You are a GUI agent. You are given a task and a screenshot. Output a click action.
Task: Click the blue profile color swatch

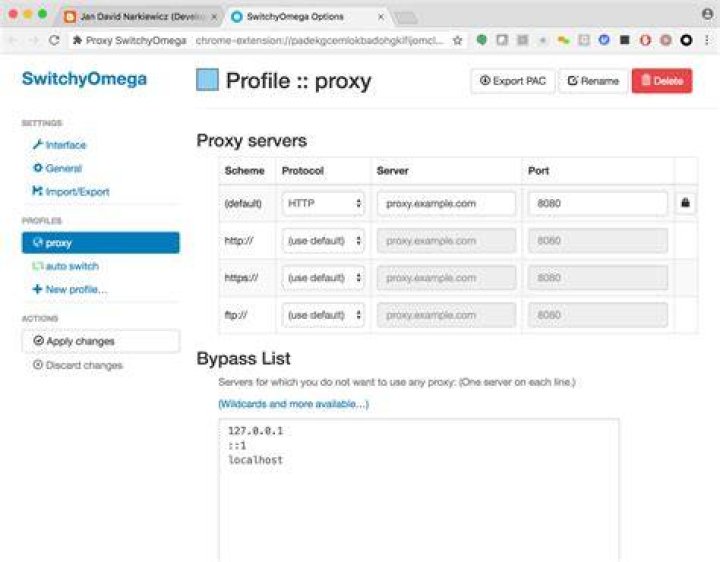(x=207, y=79)
